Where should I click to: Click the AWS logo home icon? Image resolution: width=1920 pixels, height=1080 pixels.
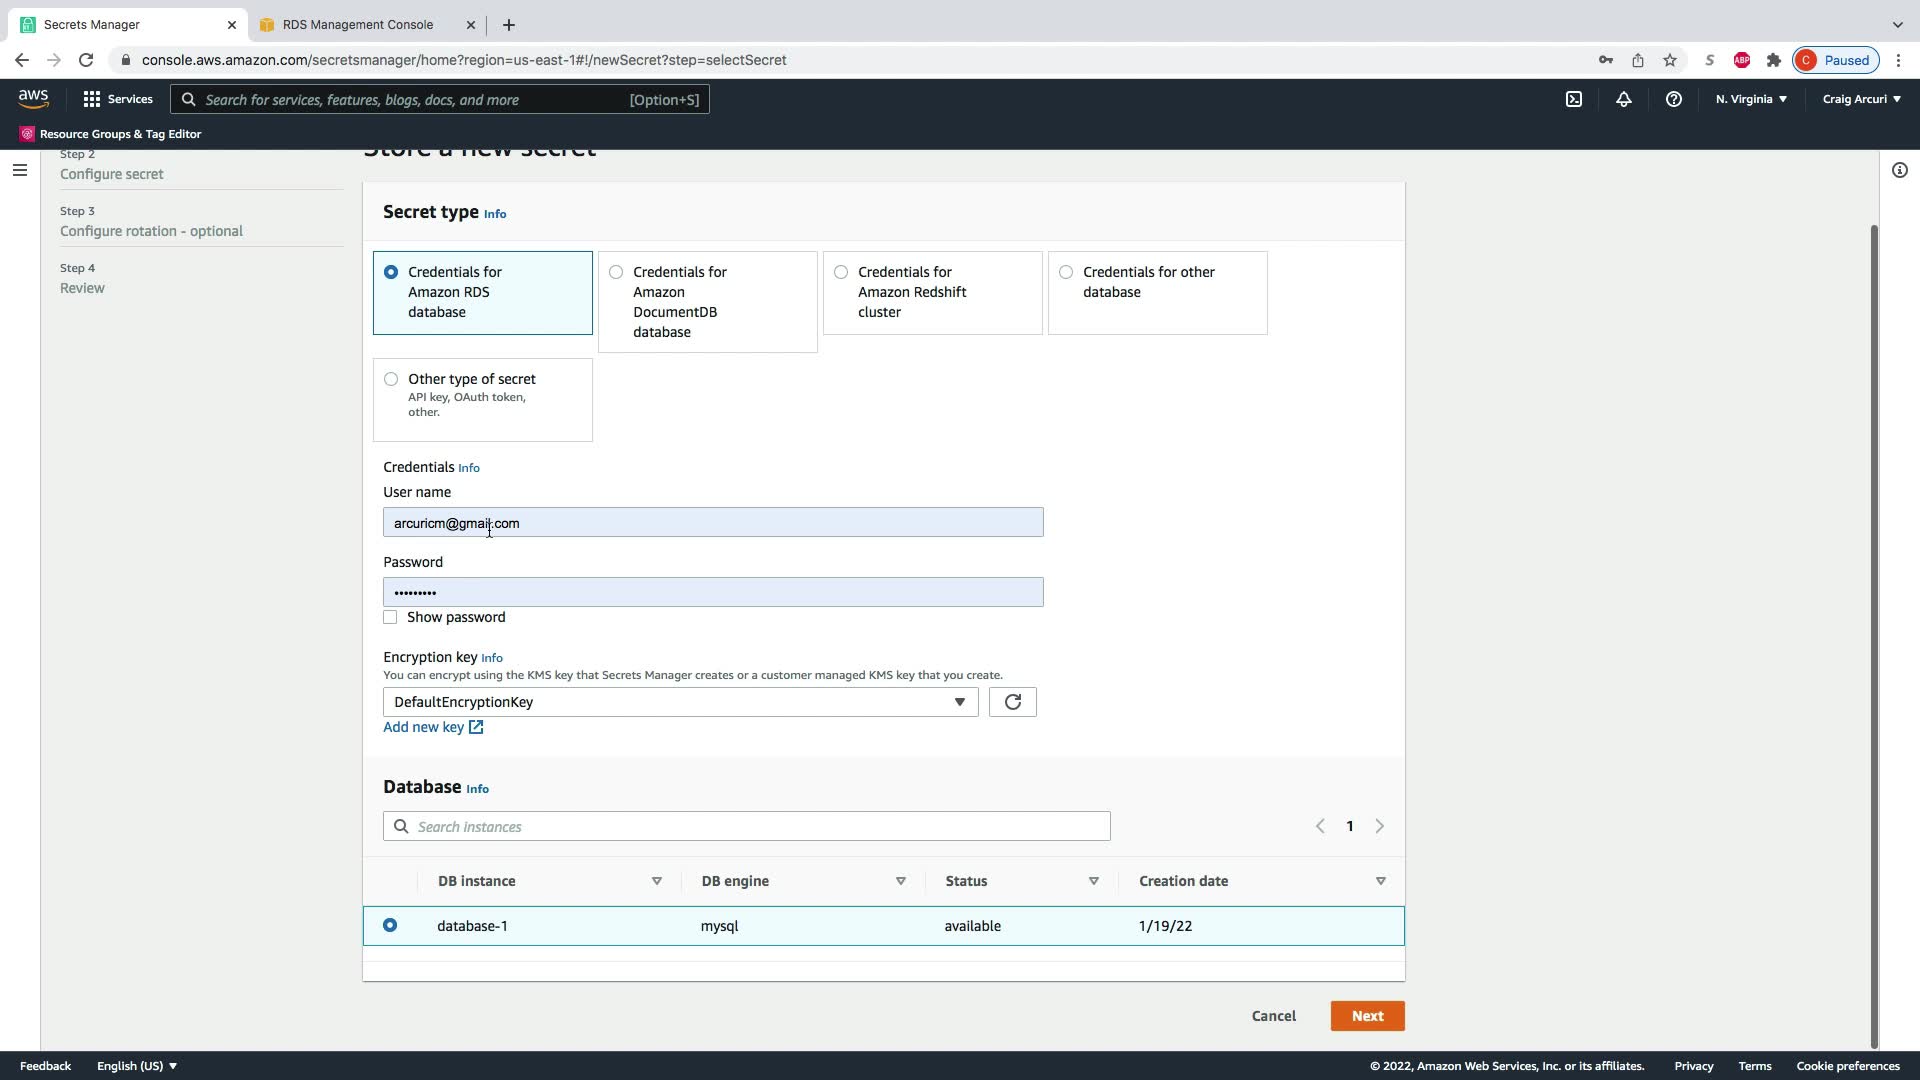pos(33,98)
